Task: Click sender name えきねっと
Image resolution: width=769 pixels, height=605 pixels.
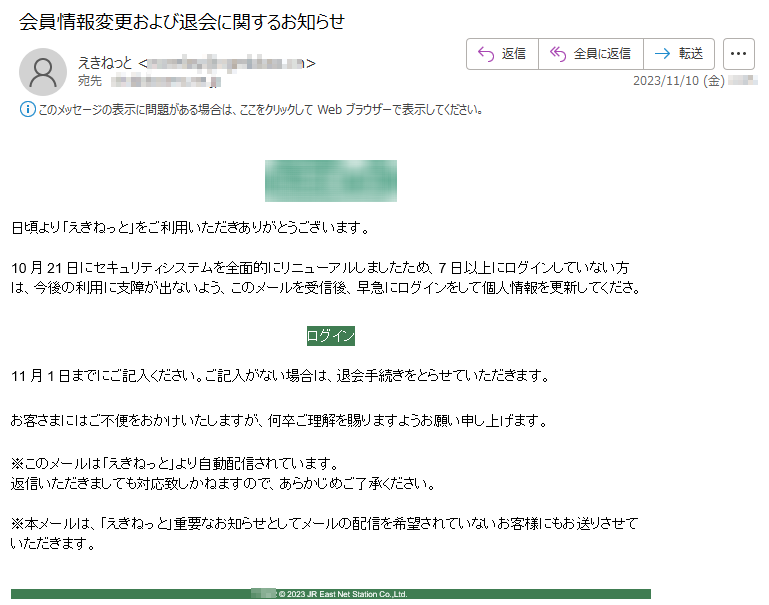Action: (x=105, y=63)
